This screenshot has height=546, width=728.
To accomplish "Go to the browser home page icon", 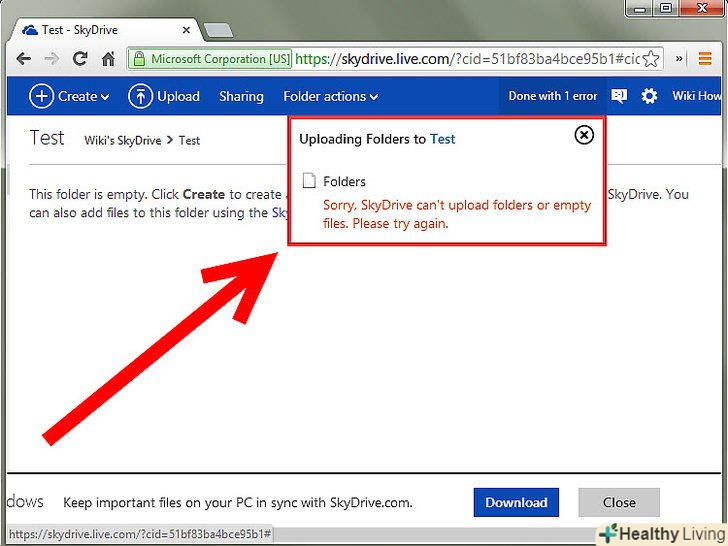I will click(x=108, y=59).
